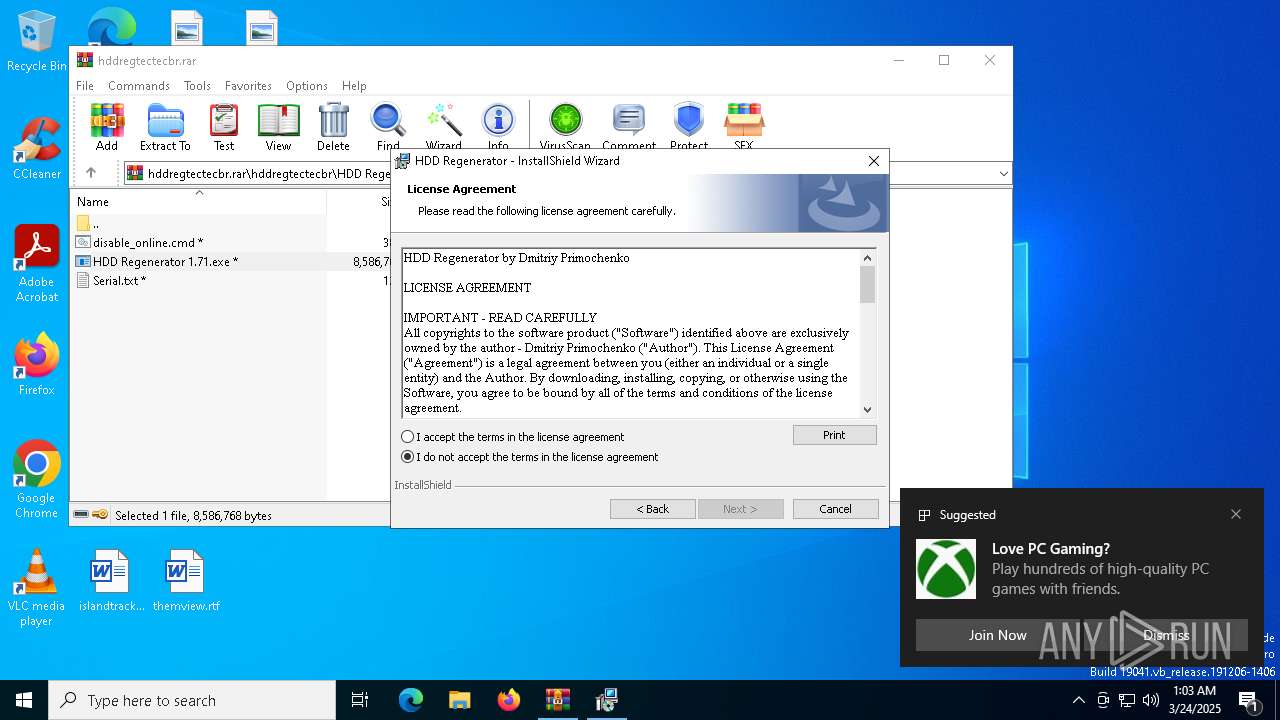This screenshot has height=720, width=1280.
Task: Open Edge from the taskbar
Action: [x=411, y=700]
